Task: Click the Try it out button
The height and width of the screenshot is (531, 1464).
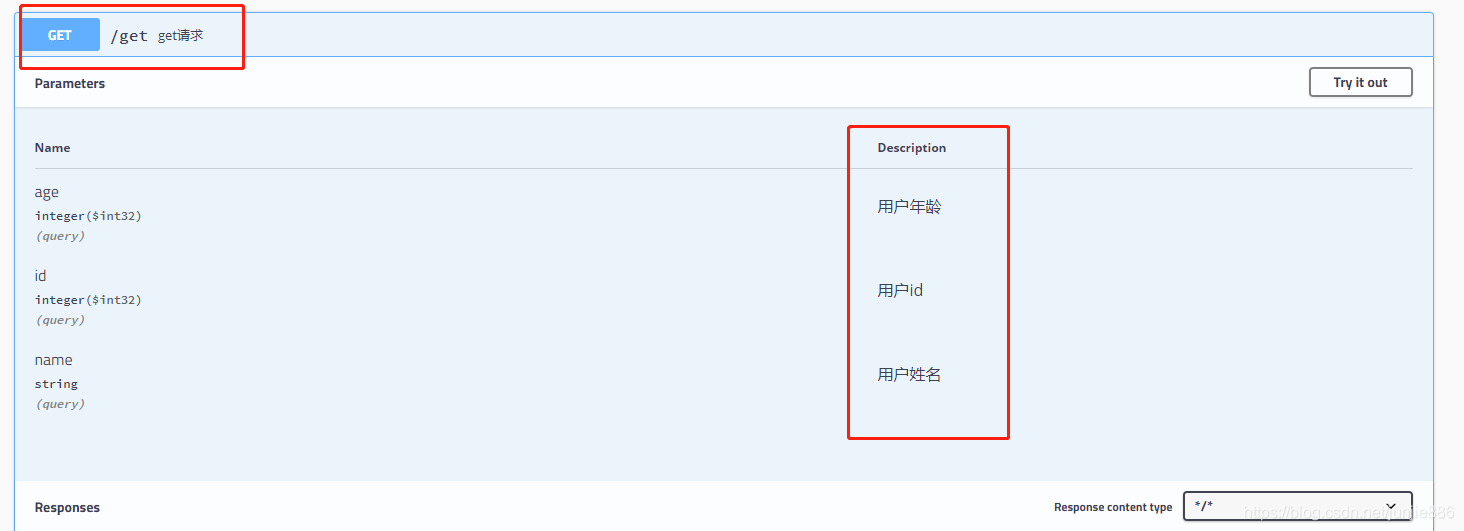Action: (1360, 82)
